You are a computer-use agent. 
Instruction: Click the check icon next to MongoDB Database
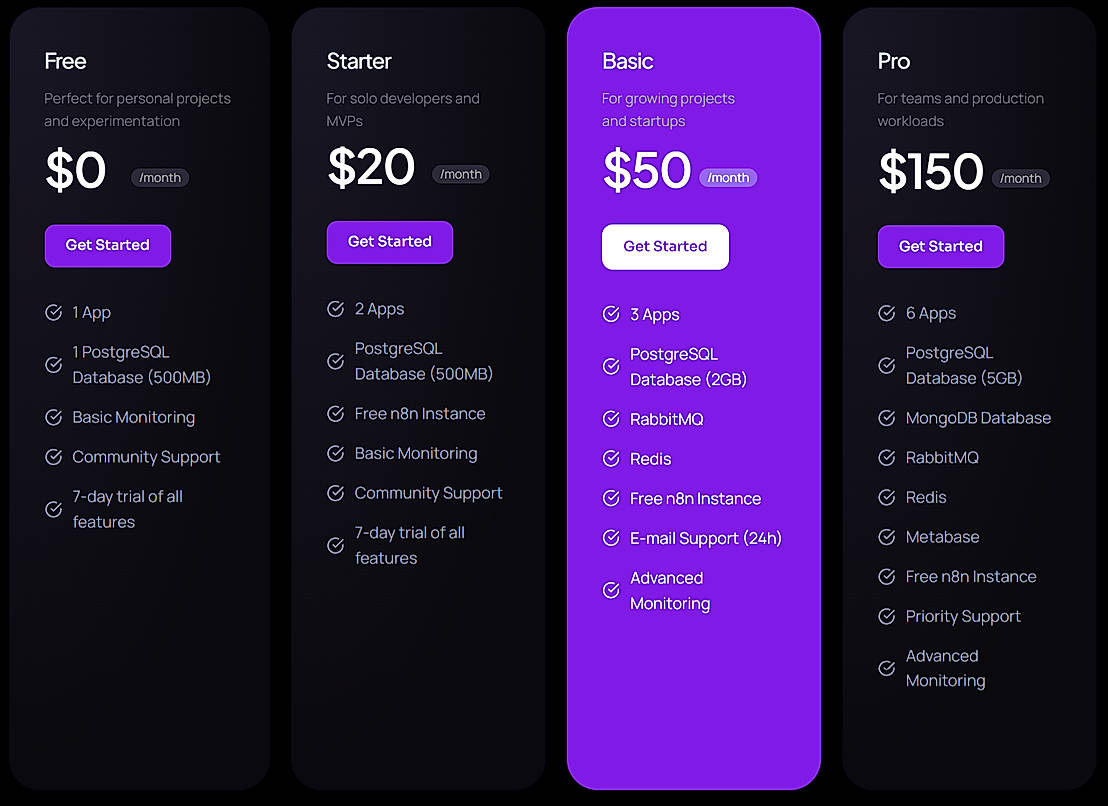[886, 418]
